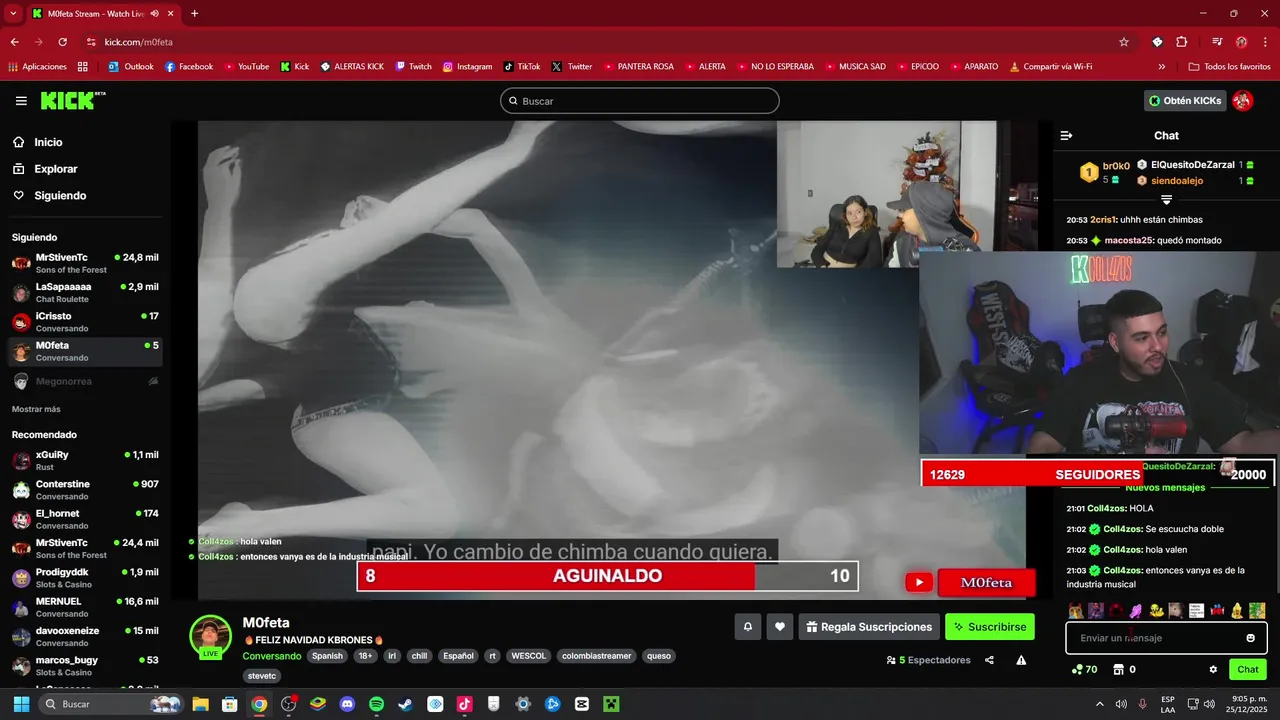Click the br0k0 username on leaderboard
Viewport: 1280px width, 720px height.
point(1116,166)
